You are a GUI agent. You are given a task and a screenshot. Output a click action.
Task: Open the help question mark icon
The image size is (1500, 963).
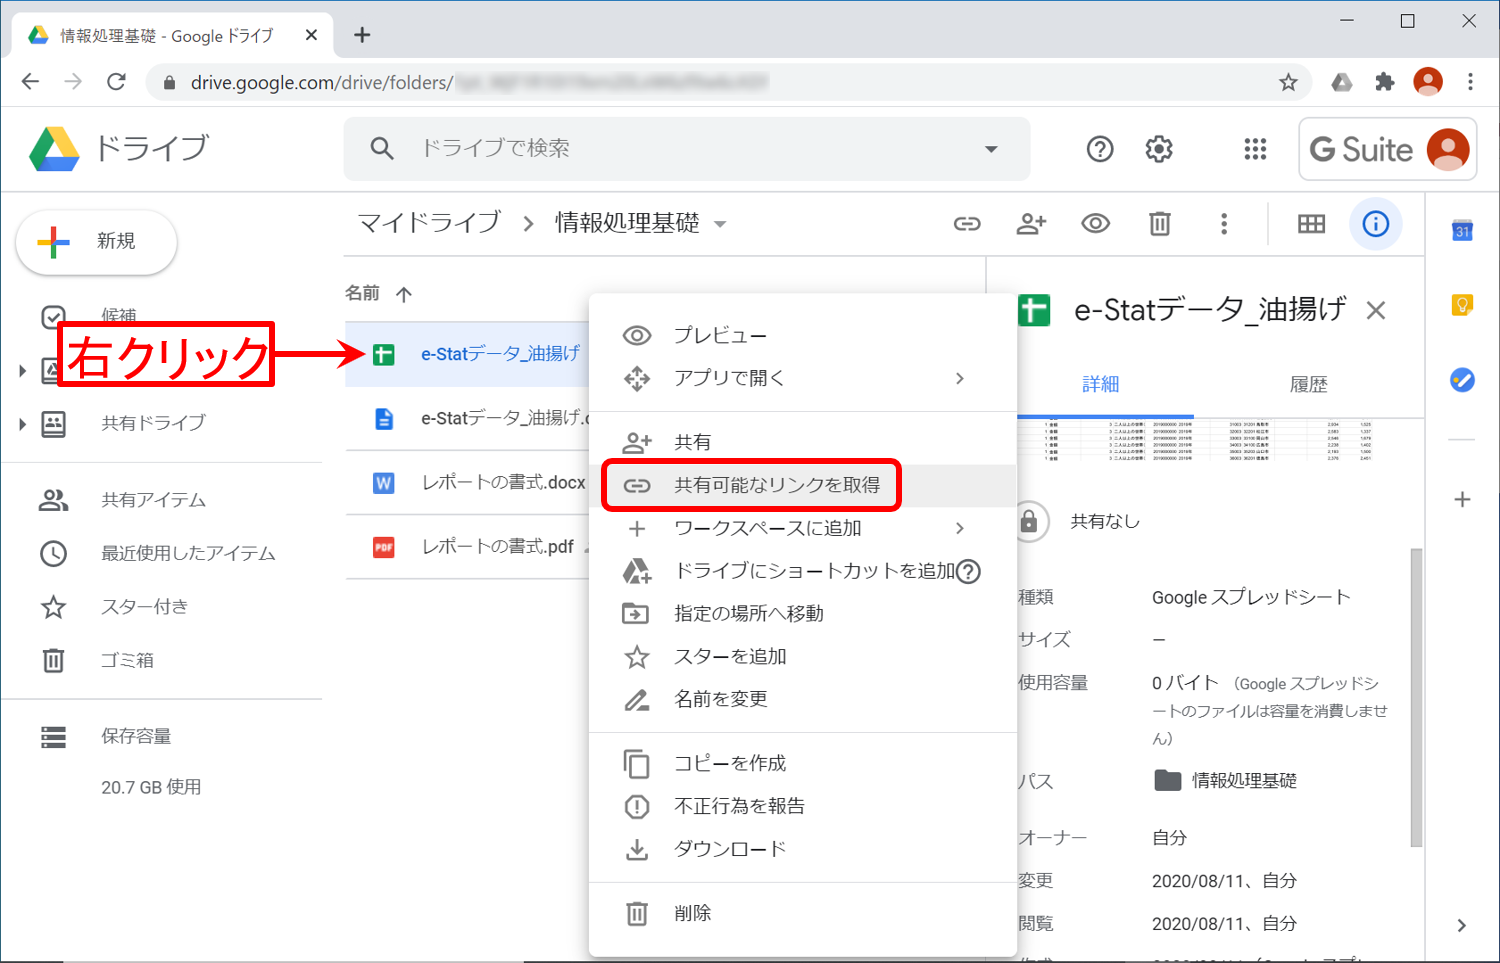[1100, 149]
